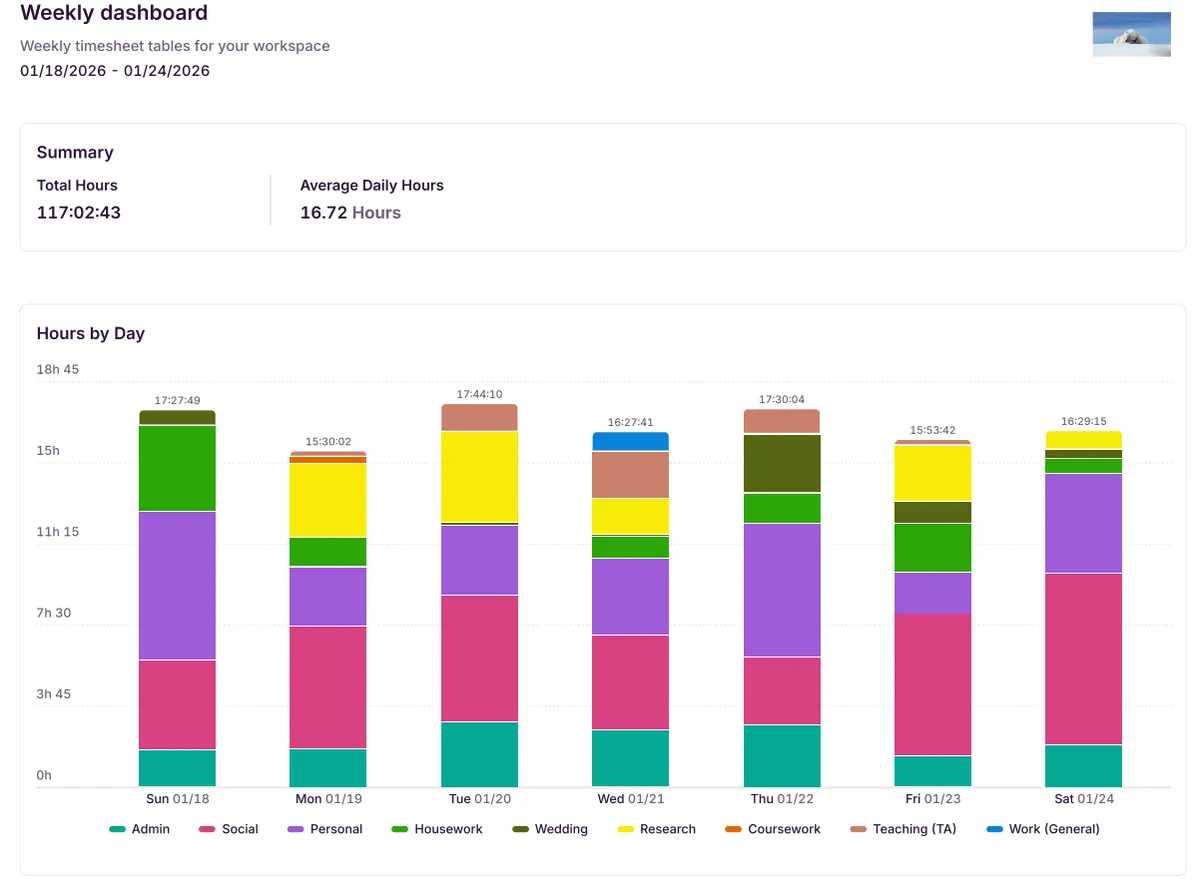Click the pink Social segment on Monday
This screenshot has height=881, width=1200.
tap(328, 688)
